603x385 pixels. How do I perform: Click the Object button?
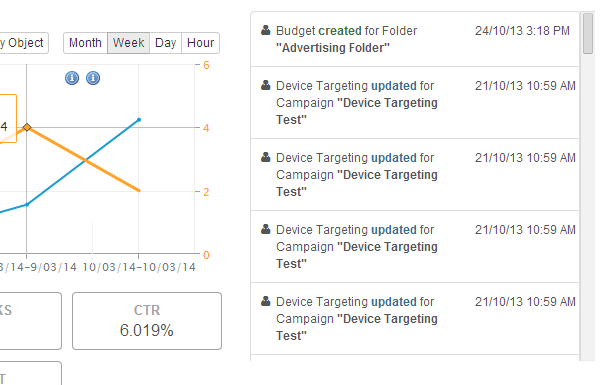(23, 43)
